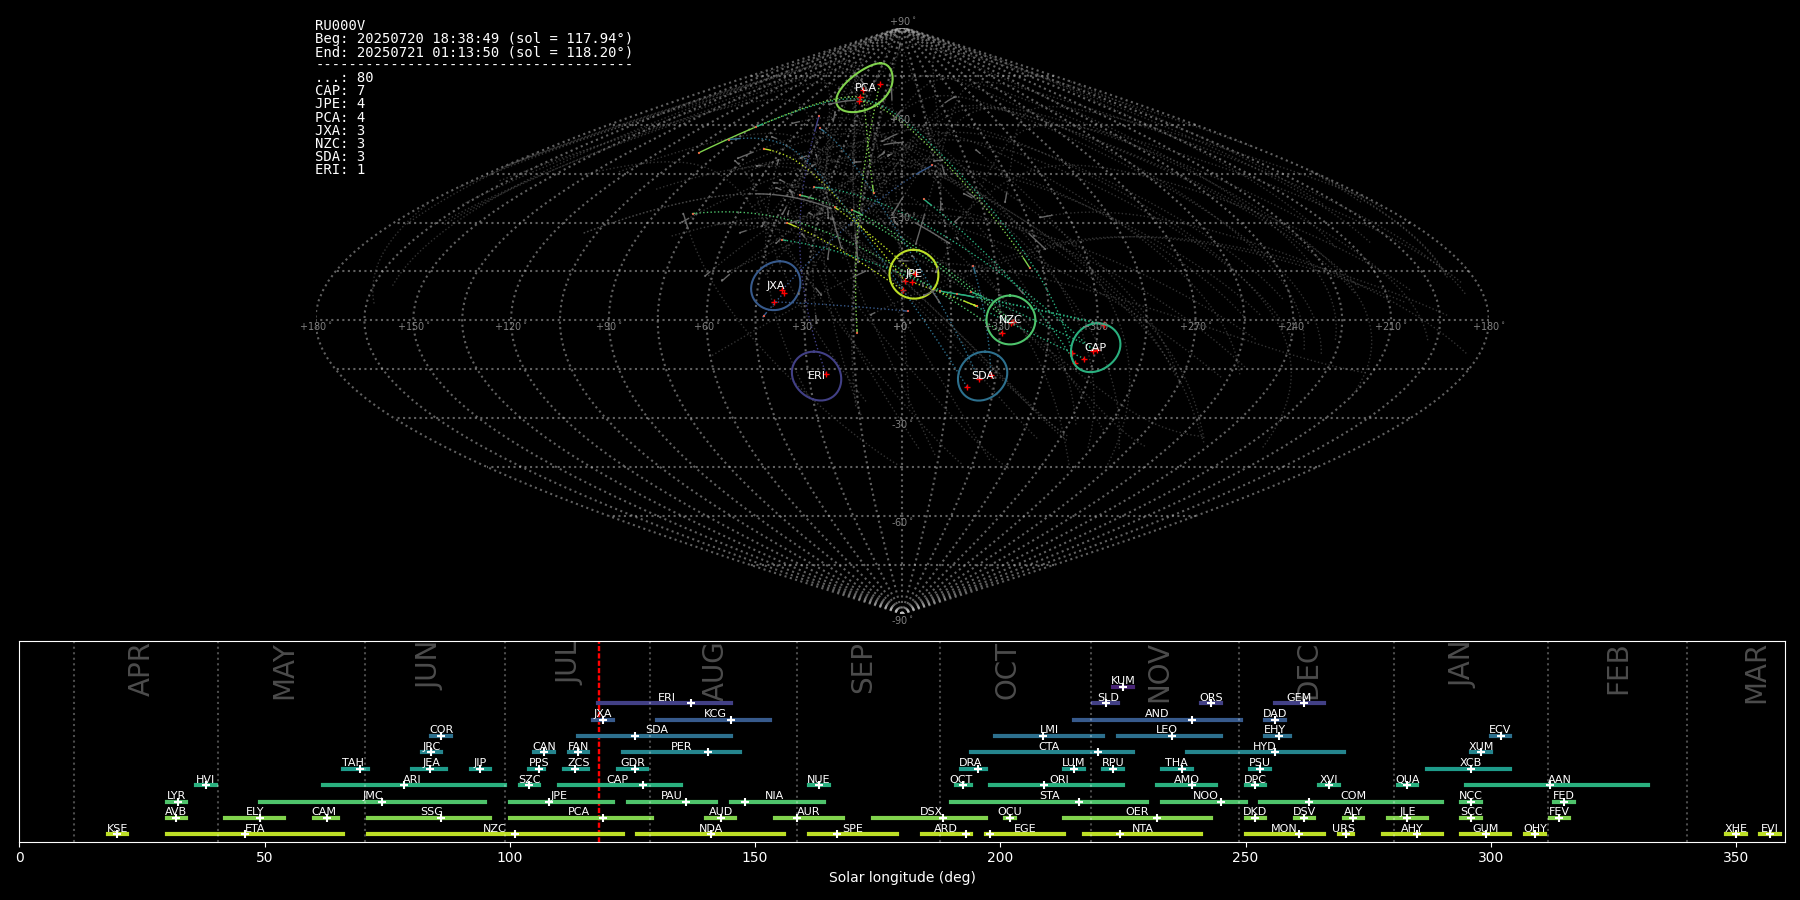Select the LEO shower bar in the timeline
This screenshot has height=900, width=1800.
tap(1169, 736)
